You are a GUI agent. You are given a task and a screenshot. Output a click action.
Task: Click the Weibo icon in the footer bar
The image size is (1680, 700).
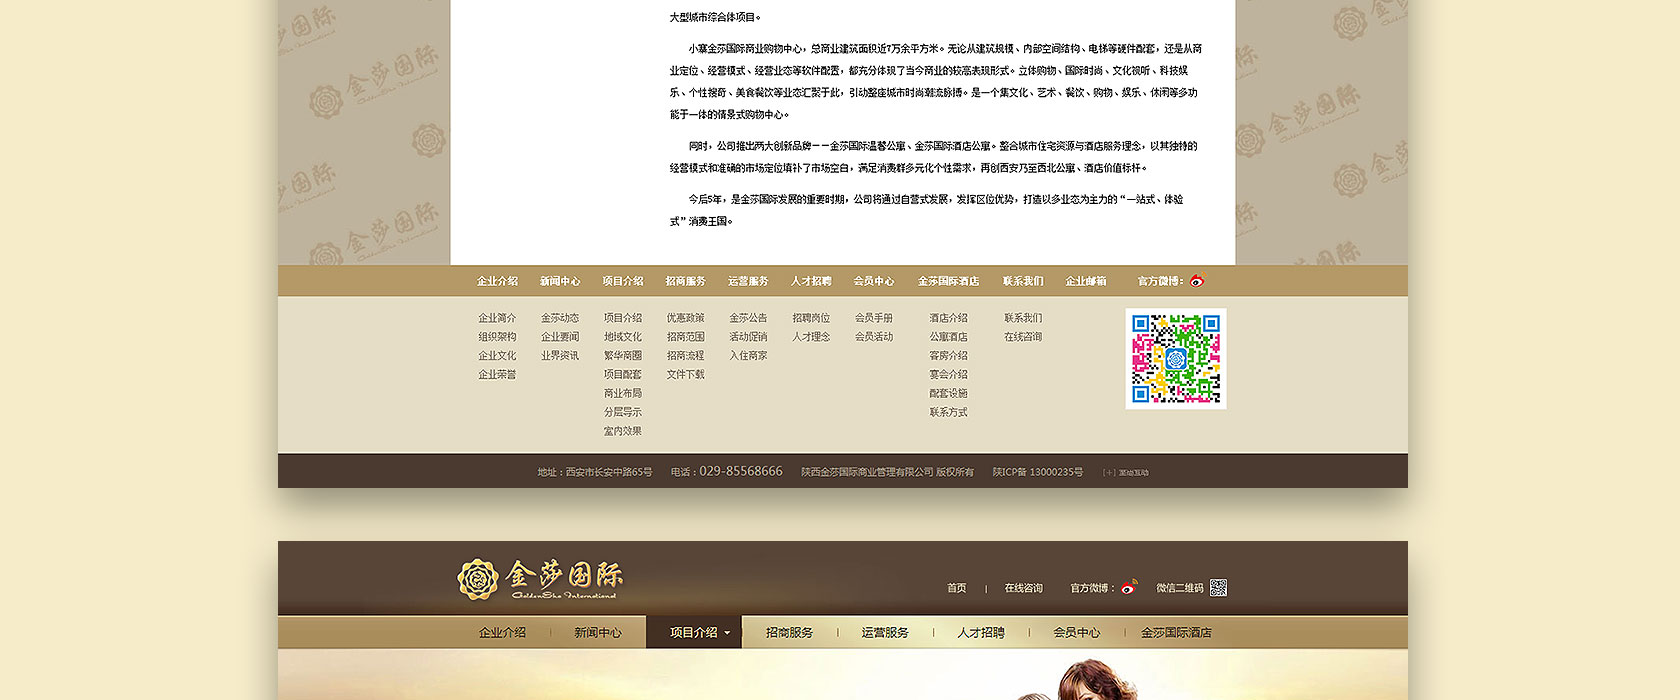tap(1197, 281)
